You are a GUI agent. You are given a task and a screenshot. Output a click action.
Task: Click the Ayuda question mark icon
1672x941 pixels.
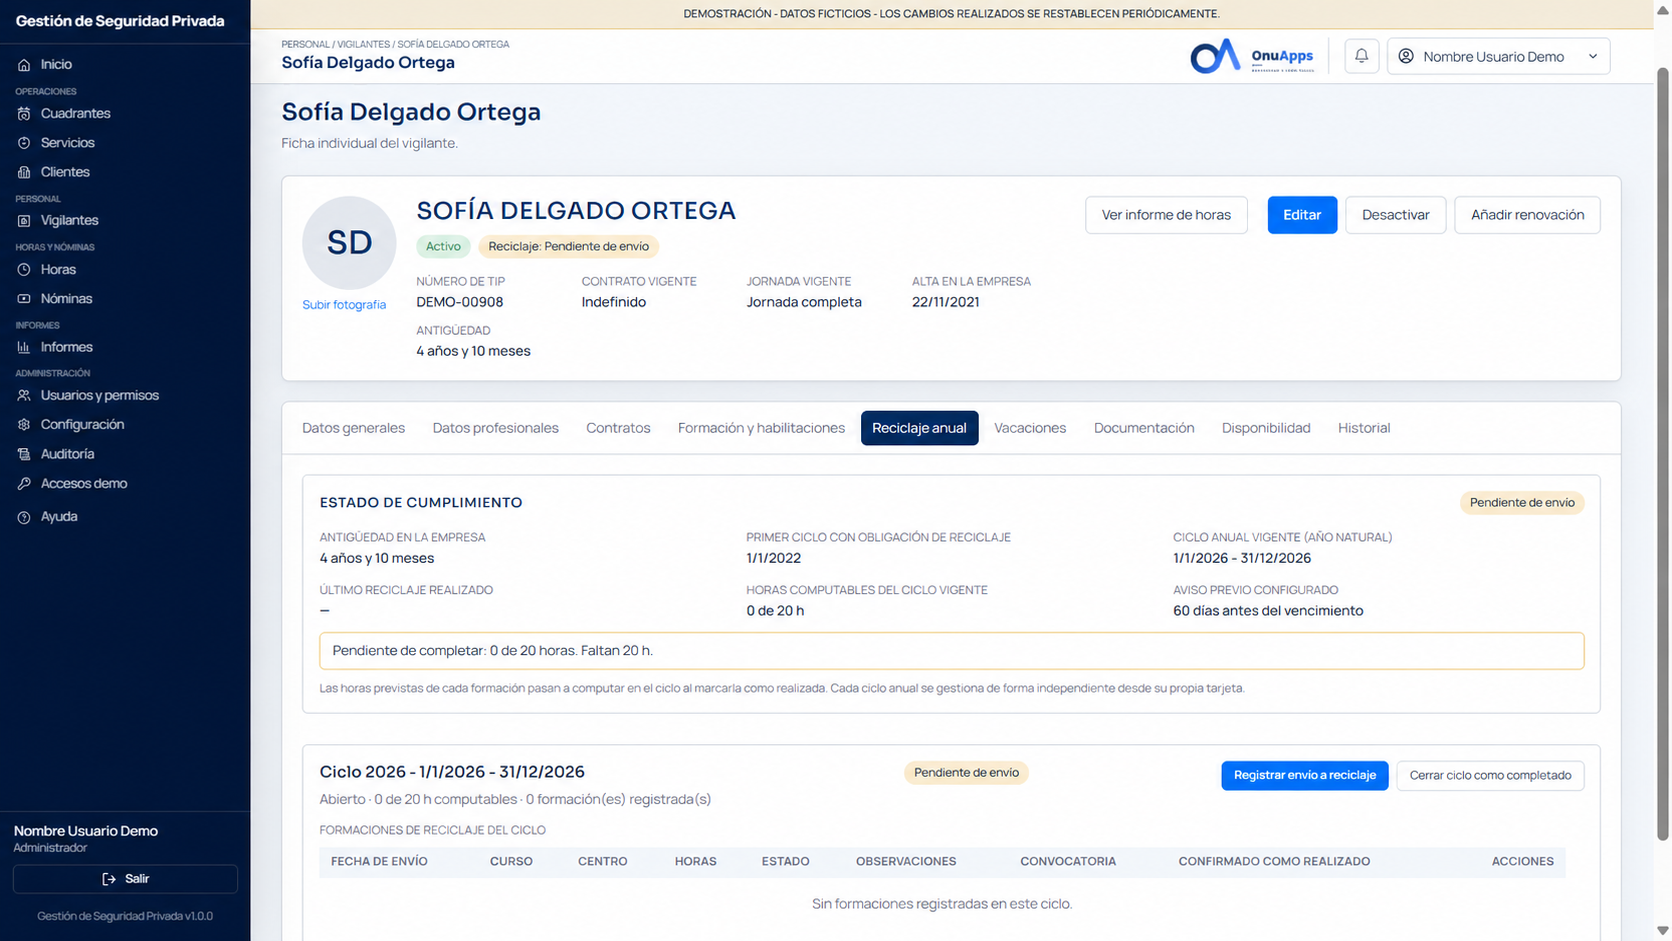click(x=24, y=517)
